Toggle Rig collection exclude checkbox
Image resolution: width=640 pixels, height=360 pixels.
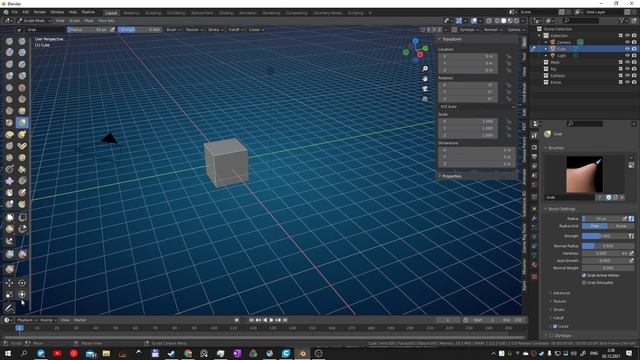tap(620, 69)
